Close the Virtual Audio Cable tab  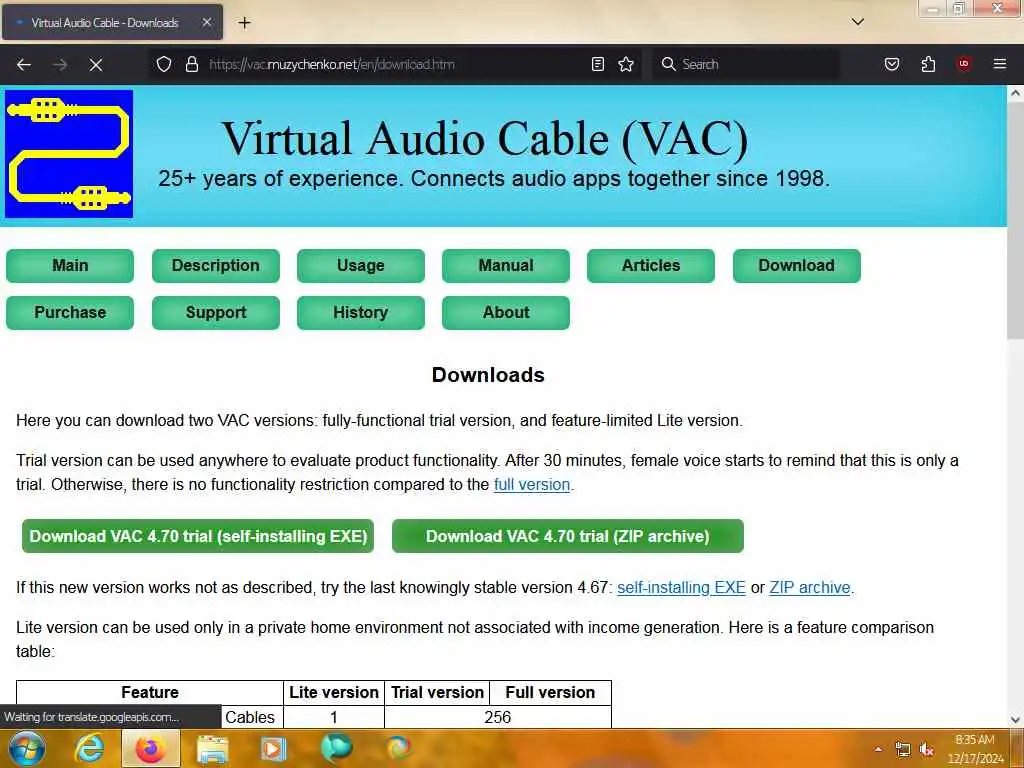pos(206,22)
